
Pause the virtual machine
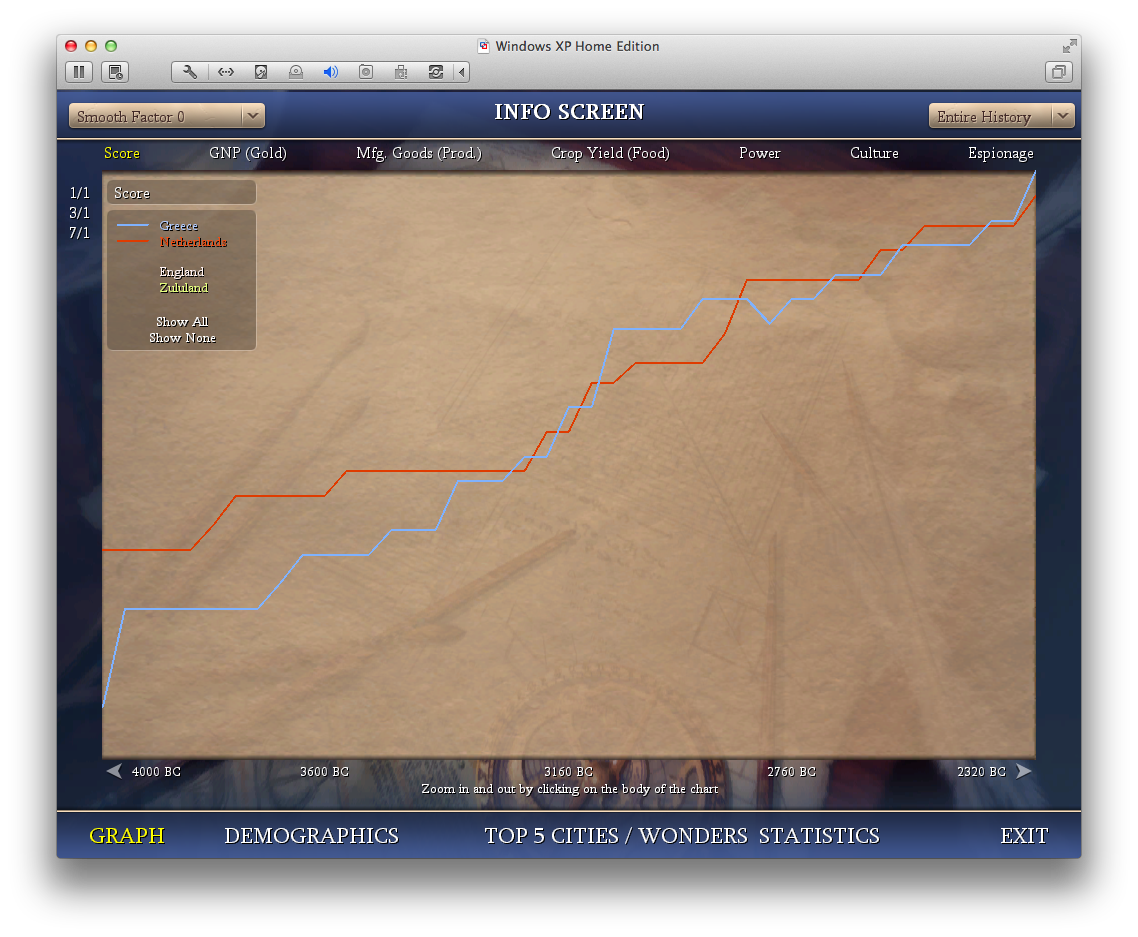[79, 72]
